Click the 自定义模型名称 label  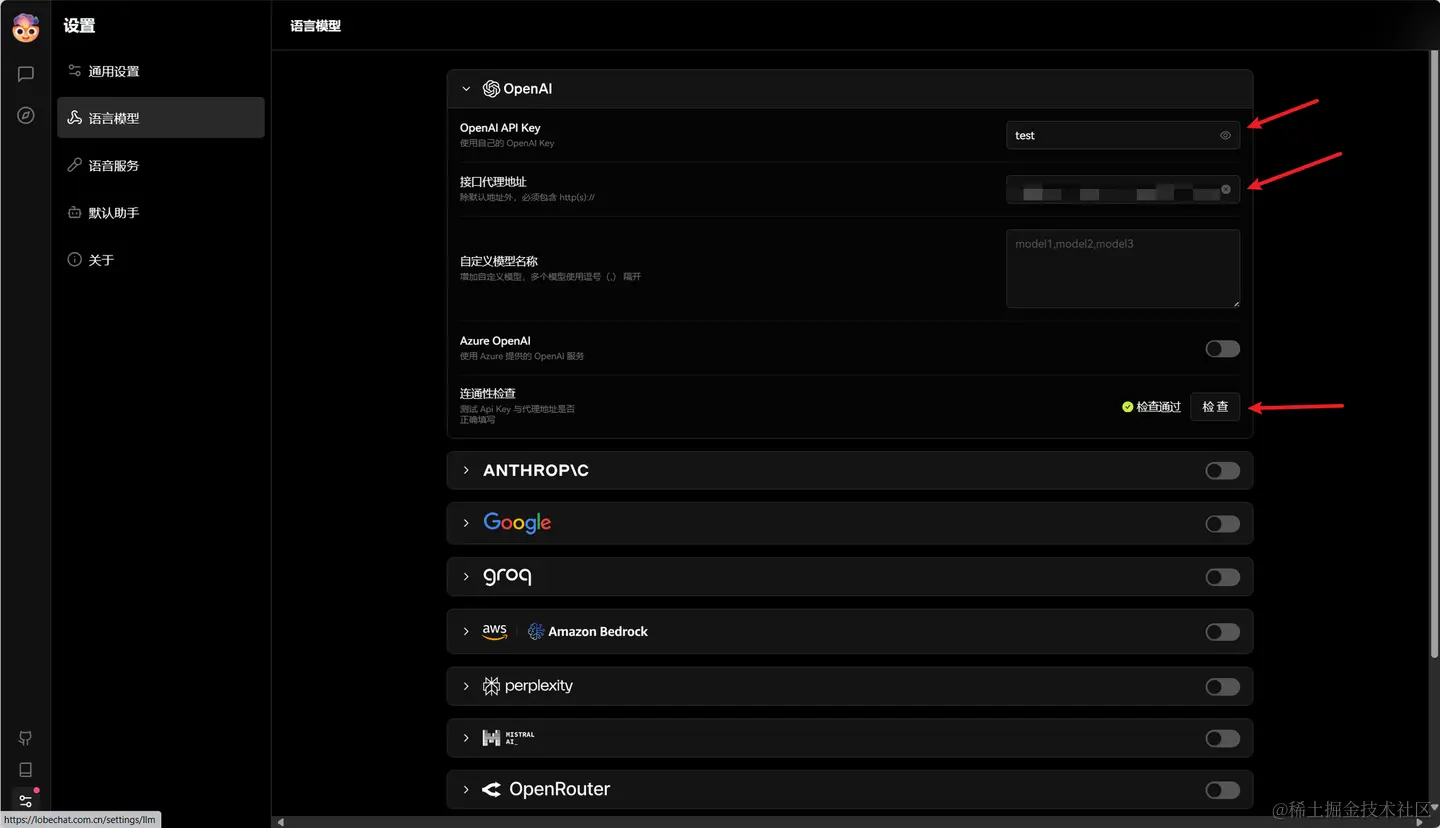[x=499, y=261]
